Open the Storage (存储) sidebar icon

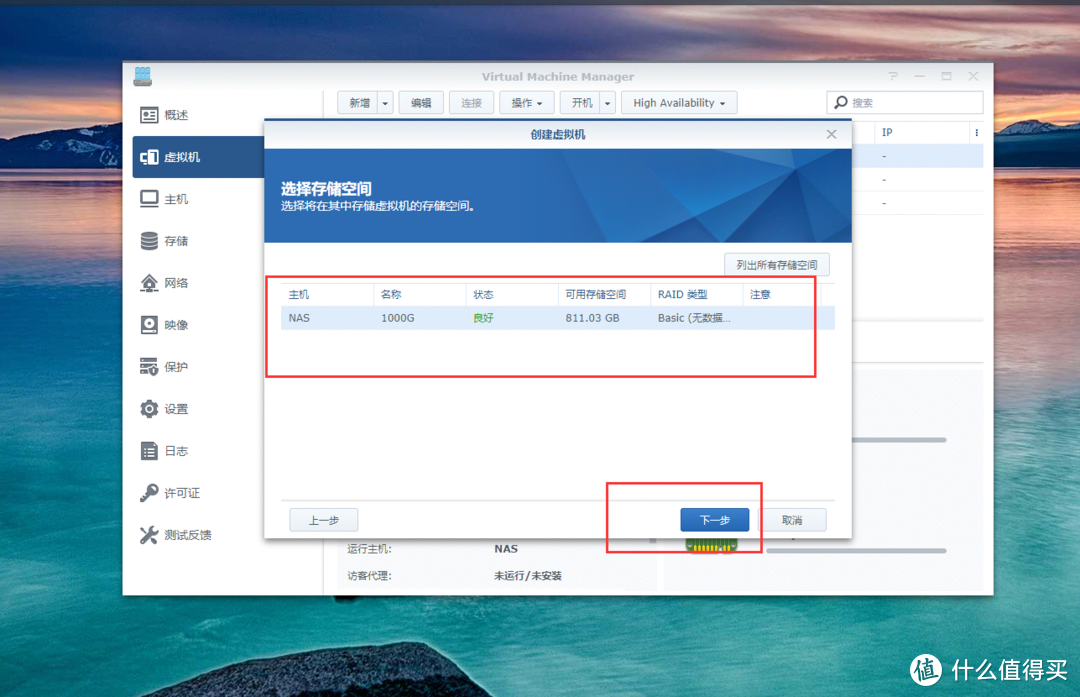(x=149, y=241)
